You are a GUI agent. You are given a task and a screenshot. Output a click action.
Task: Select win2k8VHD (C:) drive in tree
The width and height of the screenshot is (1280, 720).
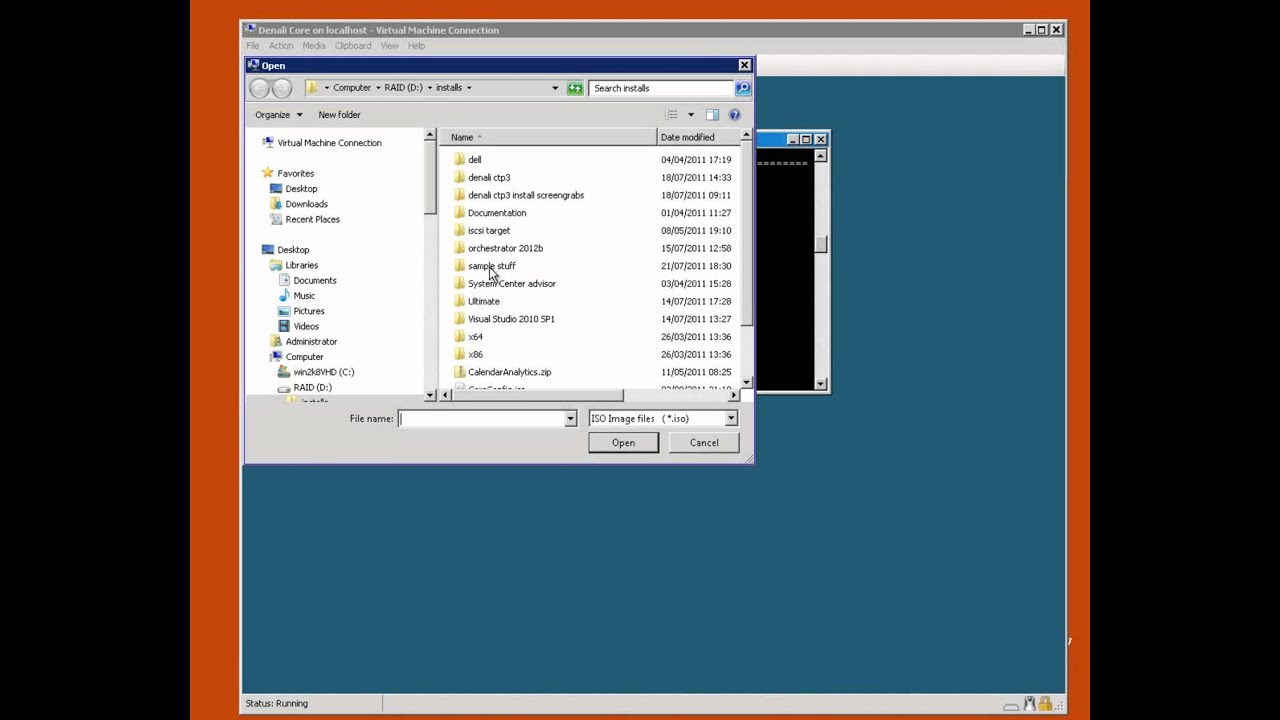[323, 372]
